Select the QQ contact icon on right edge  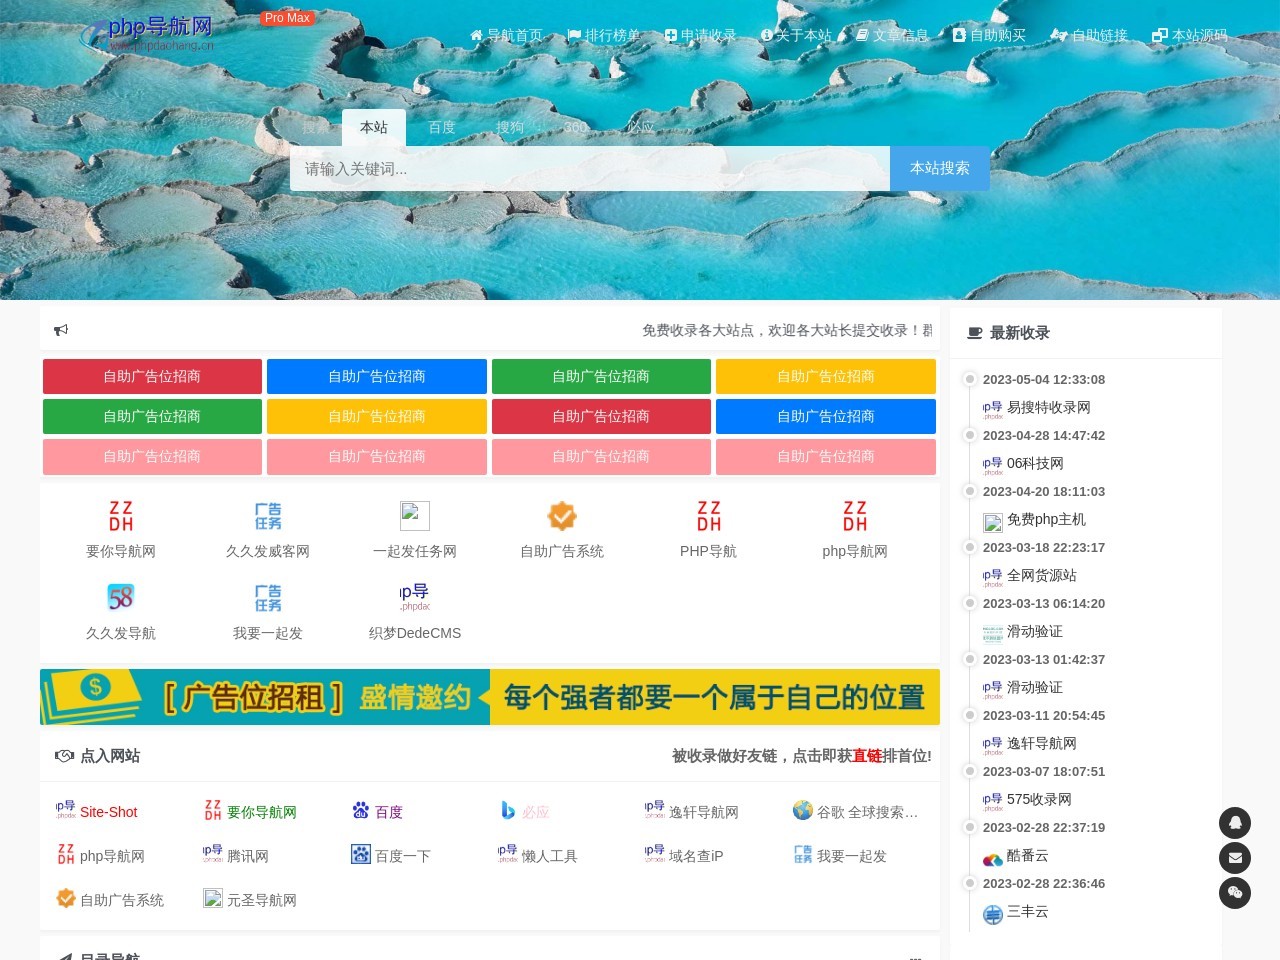[x=1235, y=823]
